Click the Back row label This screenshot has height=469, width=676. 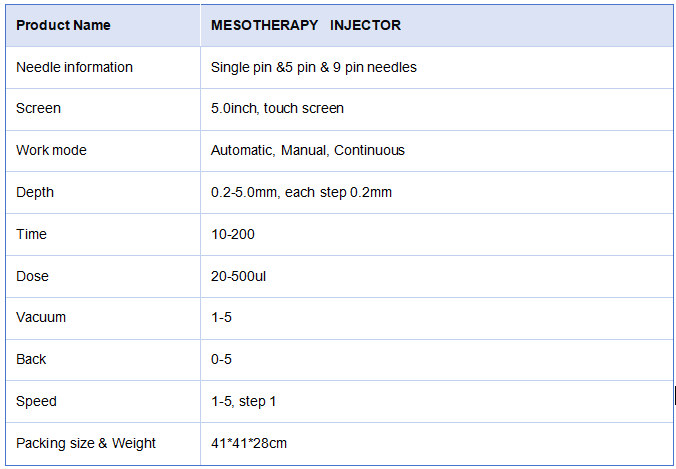(x=31, y=359)
